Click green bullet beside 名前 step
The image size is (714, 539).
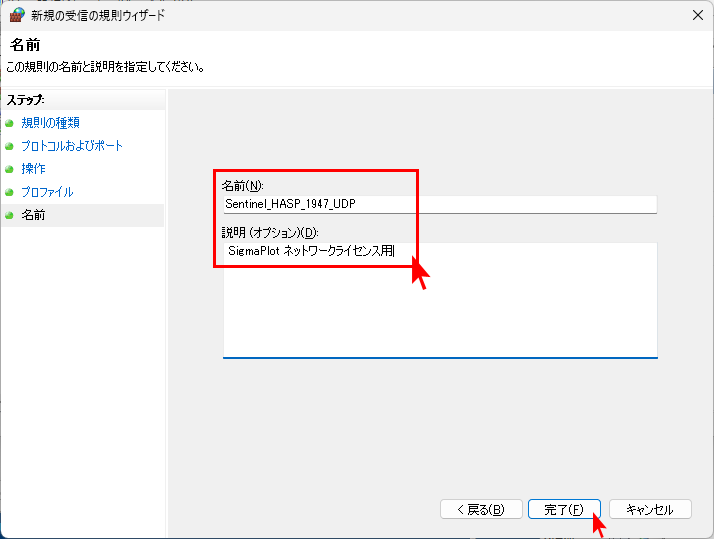pos(10,215)
